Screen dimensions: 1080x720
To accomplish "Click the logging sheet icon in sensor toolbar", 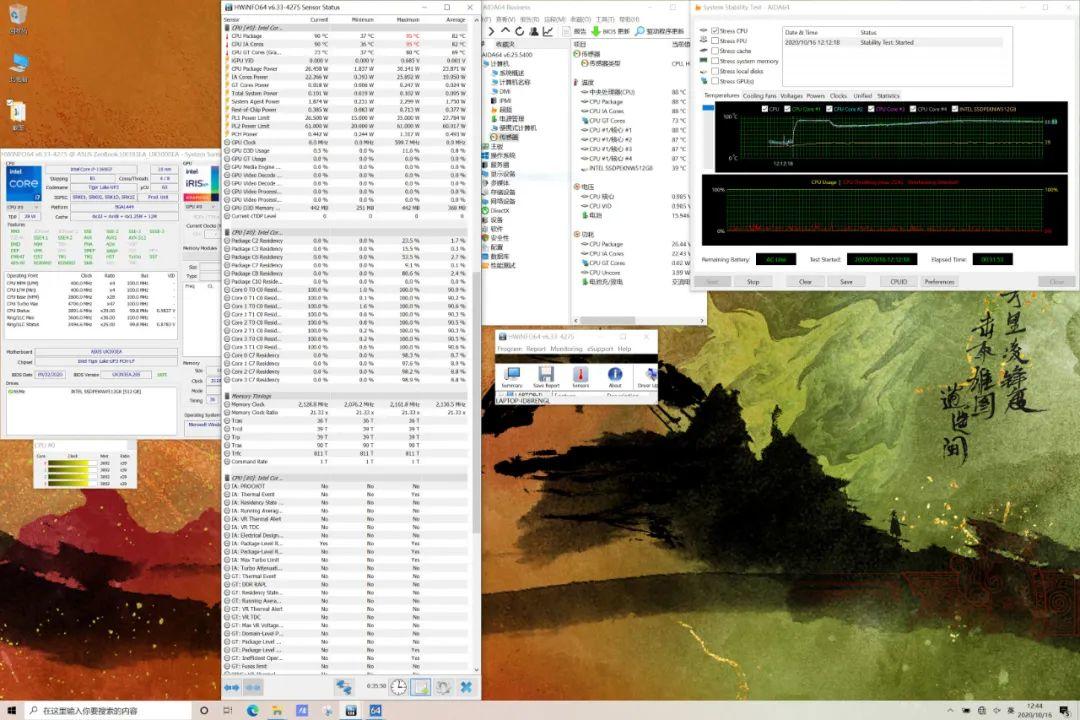I will pyautogui.click(x=420, y=687).
